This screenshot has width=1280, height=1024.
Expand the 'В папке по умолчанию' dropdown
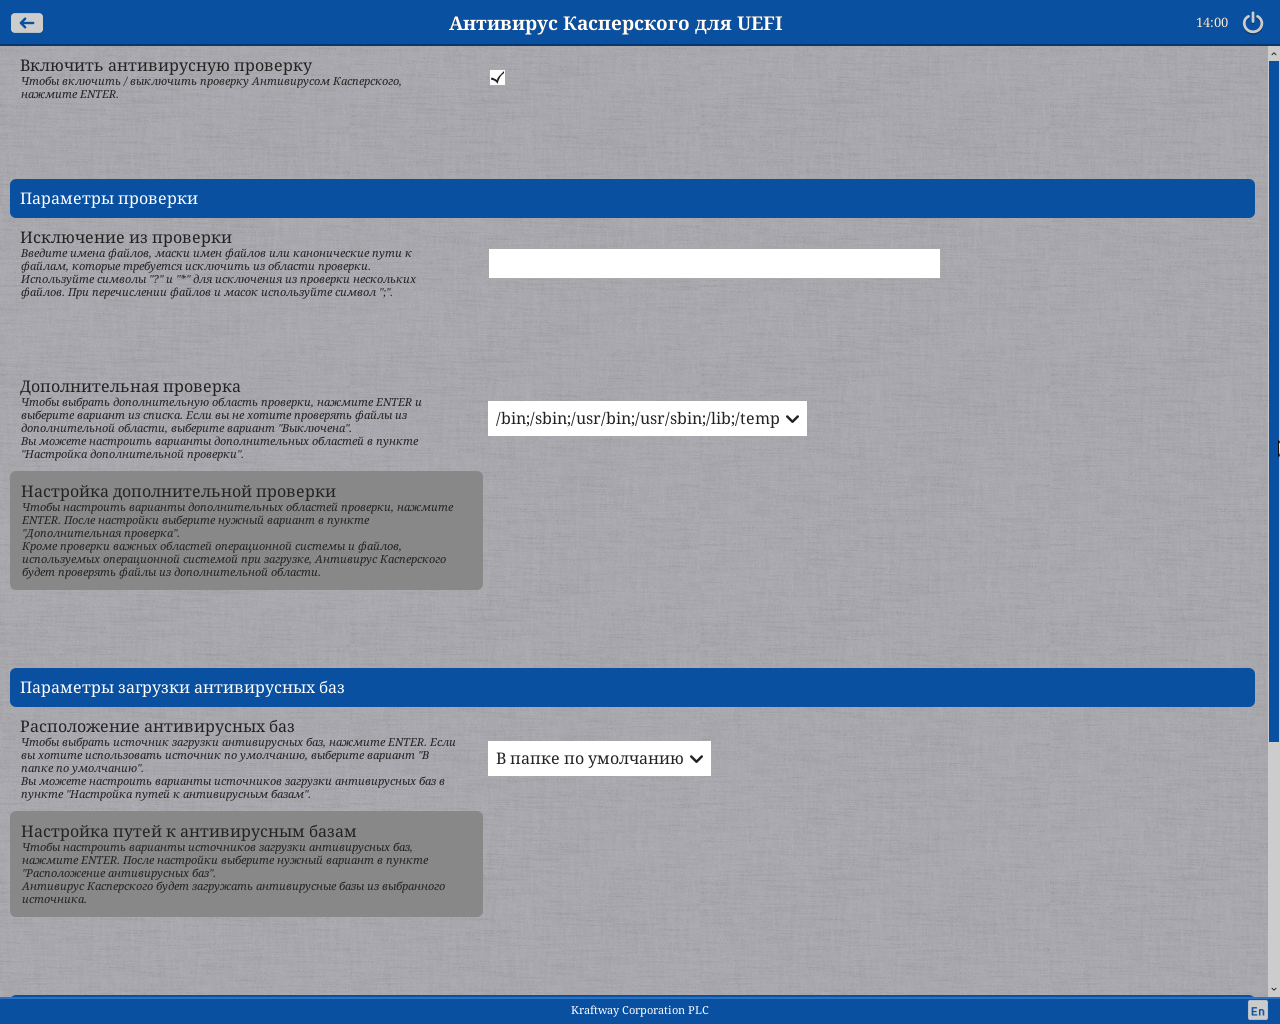point(599,759)
